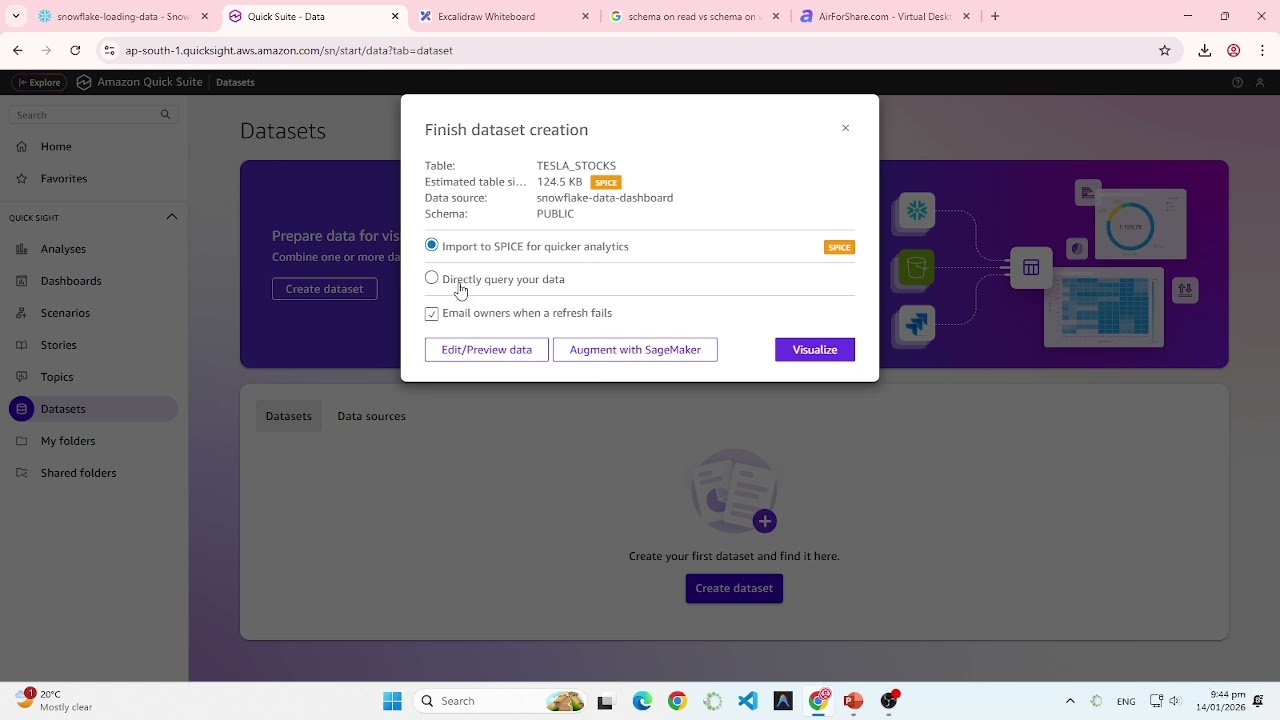Close the Finish dataset creation dialog
The image size is (1280, 720).
click(845, 128)
